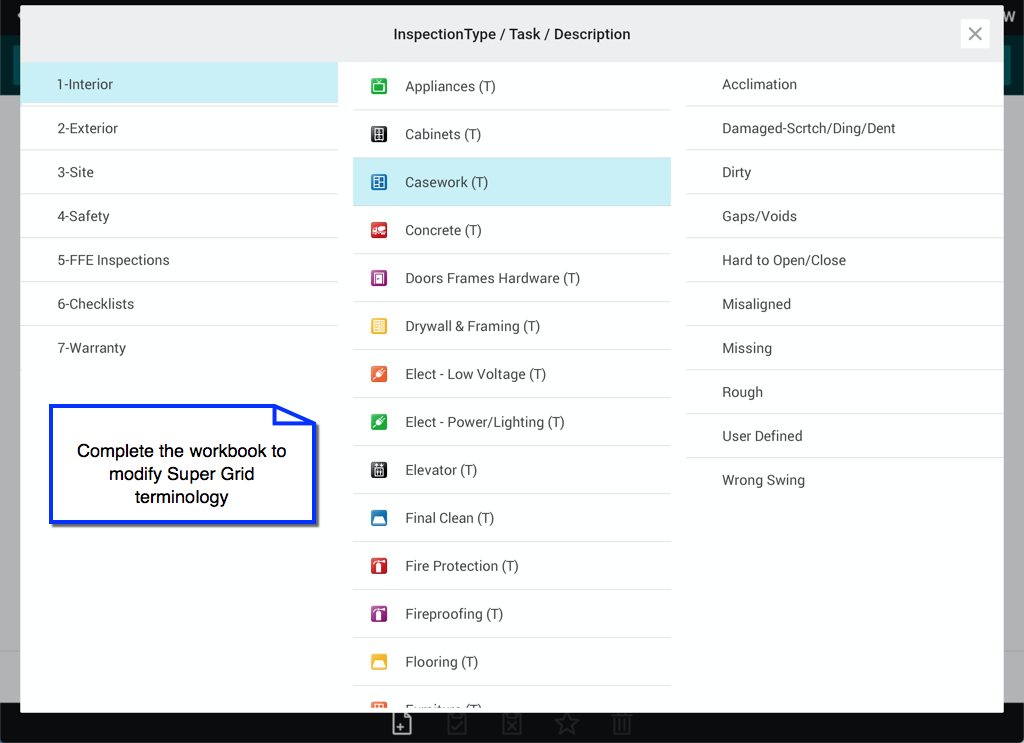The width and height of the screenshot is (1024, 743).
Task: Click the Concrete task icon
Action: tap(379, 230)
